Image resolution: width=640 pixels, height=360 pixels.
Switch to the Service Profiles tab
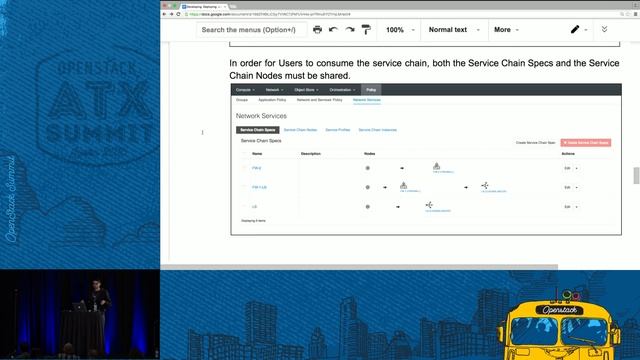click(x=338, y=130)
